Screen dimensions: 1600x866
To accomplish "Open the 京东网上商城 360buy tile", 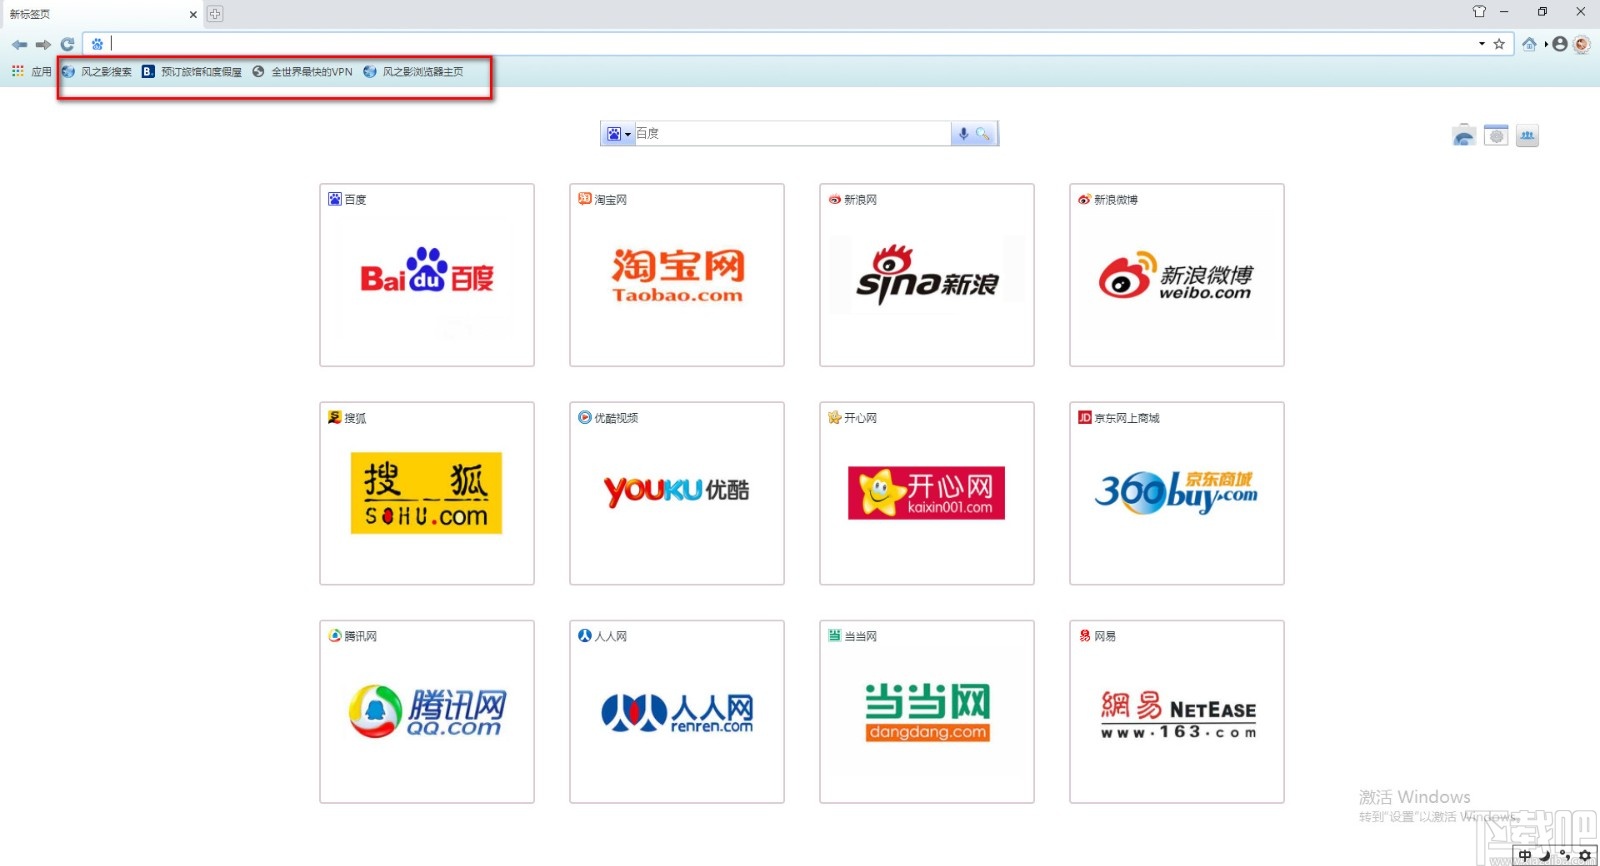I will 1177,493.
